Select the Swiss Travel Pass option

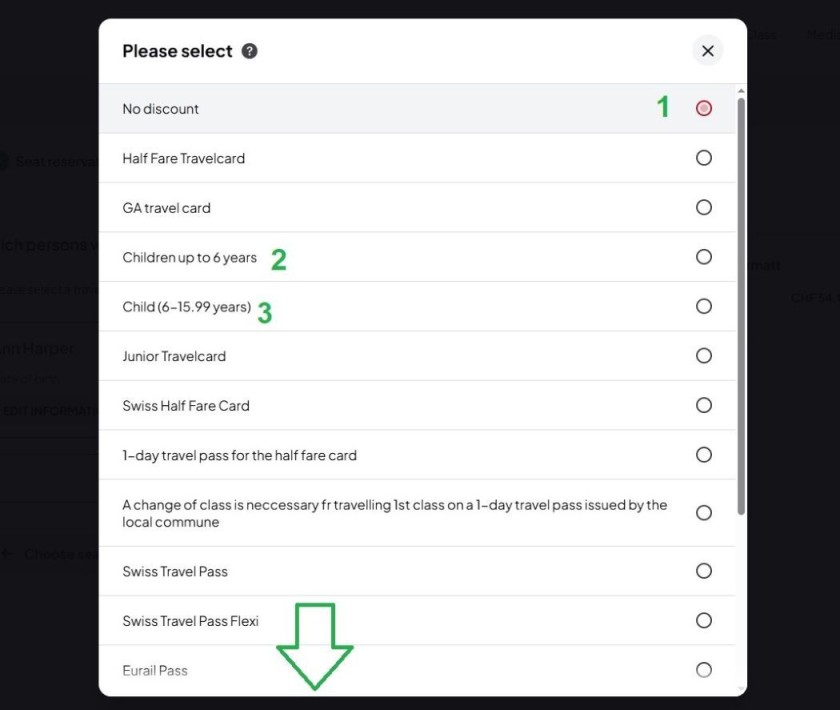(704, 571)
